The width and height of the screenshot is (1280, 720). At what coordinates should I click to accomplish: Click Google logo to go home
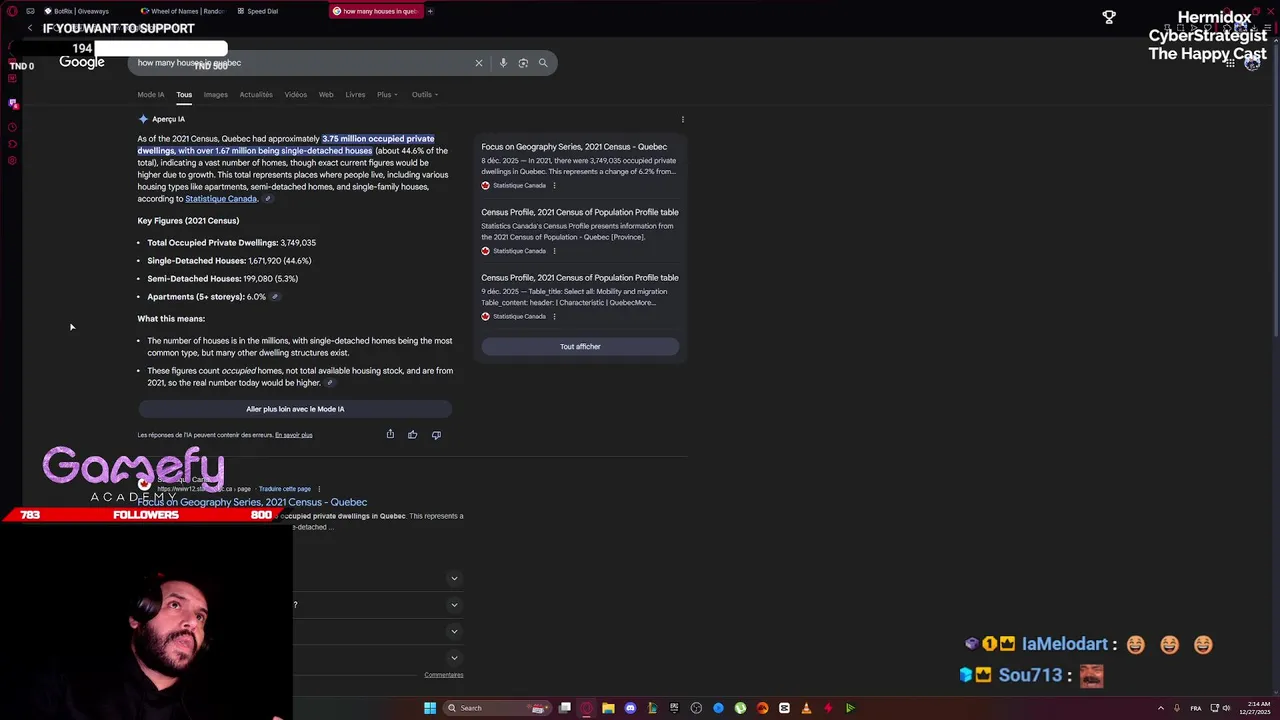point(82,62)
